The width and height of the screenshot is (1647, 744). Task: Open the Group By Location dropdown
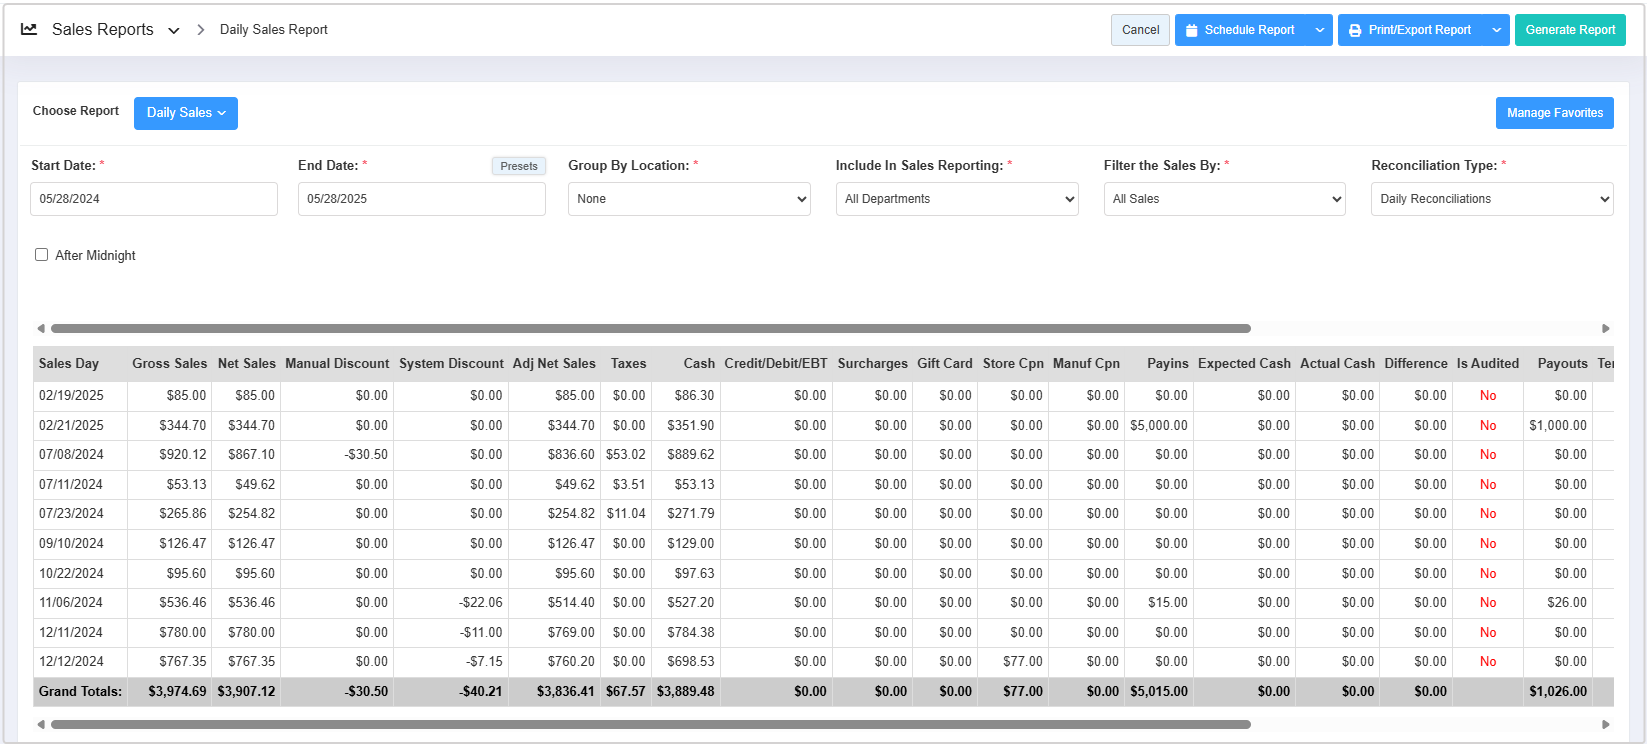689,199
